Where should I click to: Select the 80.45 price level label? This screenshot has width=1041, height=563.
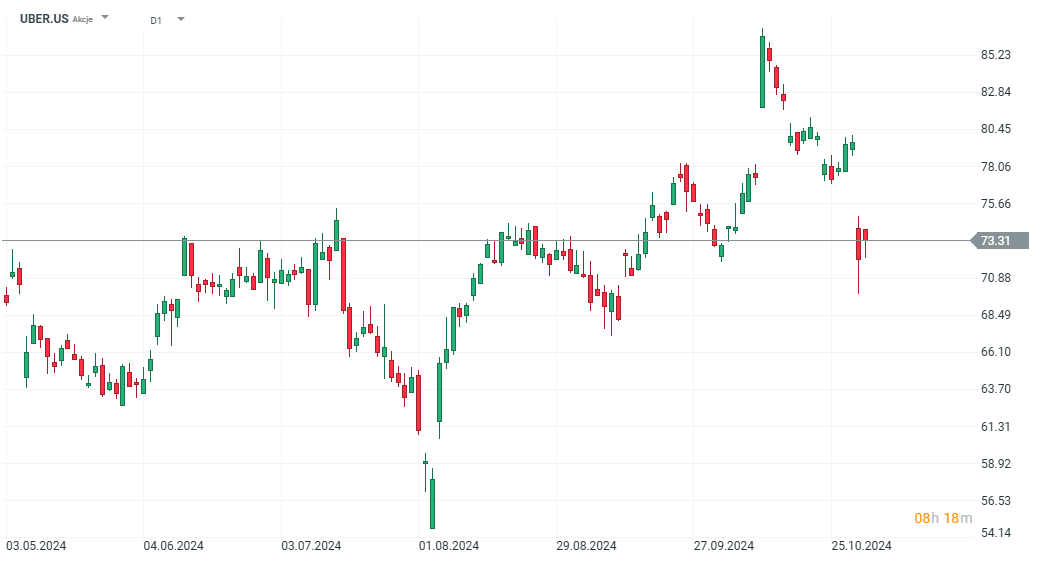tap(995, 129)
